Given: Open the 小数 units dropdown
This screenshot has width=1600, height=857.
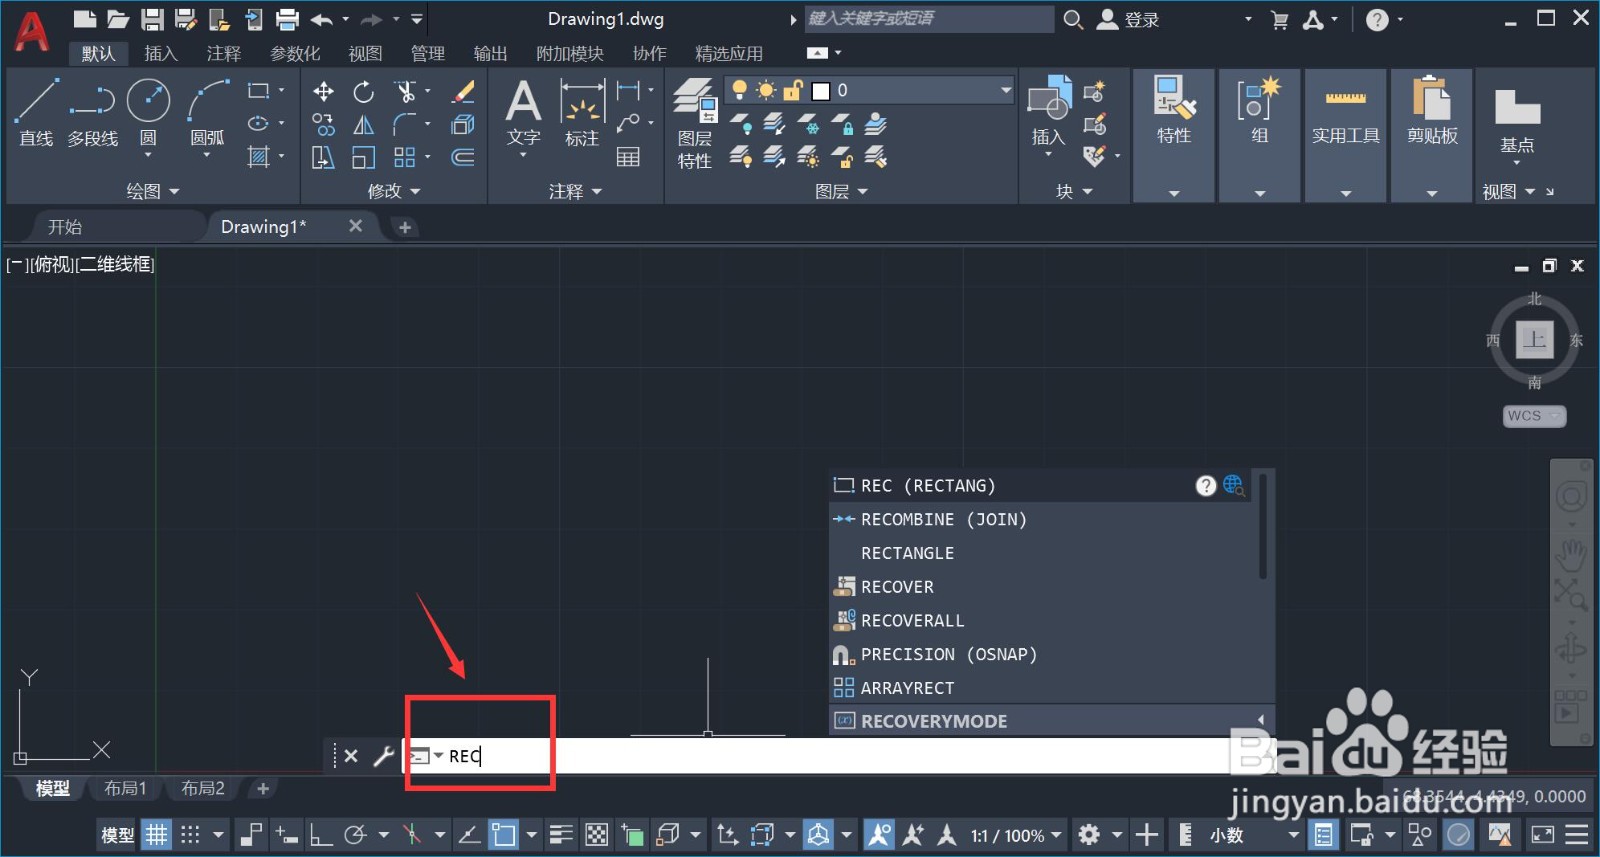Looking at the screenshot, I should 1254,835.
